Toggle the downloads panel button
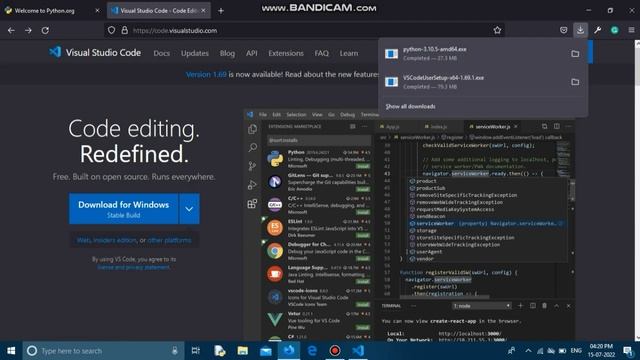The width and height of the screenshot is (640, 360). (x=580, y=30)
